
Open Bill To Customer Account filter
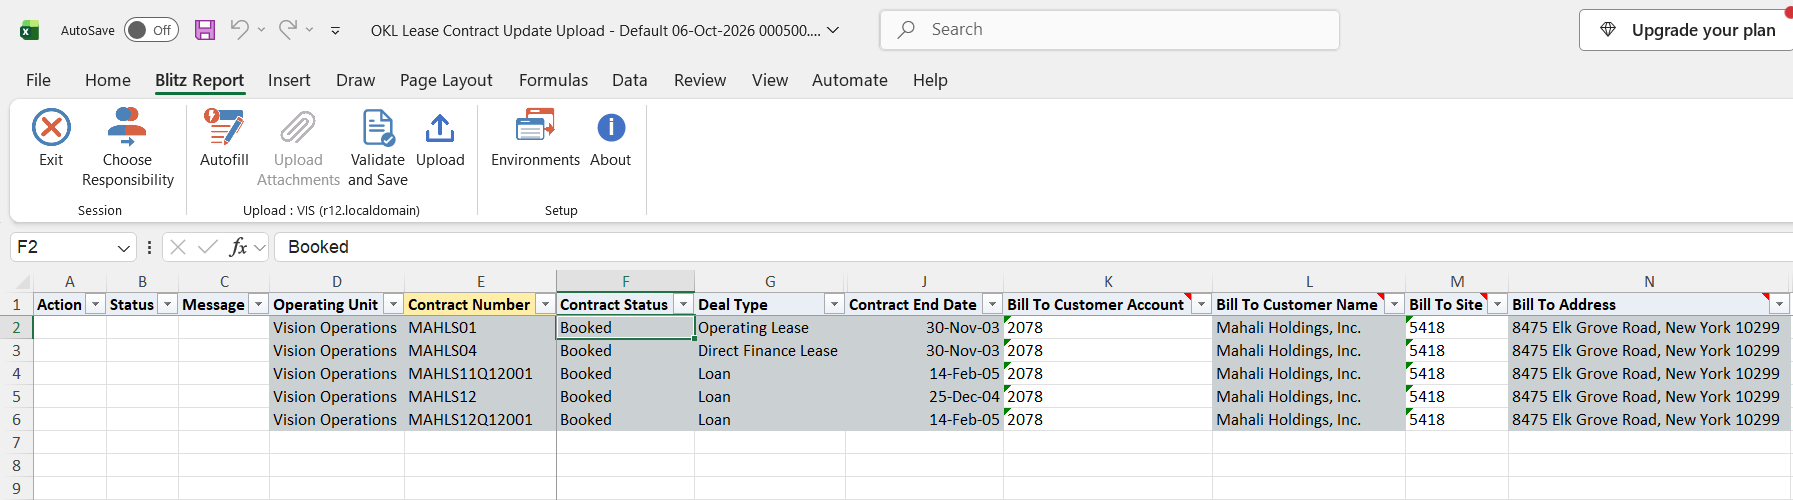[x=1202, y=304]
